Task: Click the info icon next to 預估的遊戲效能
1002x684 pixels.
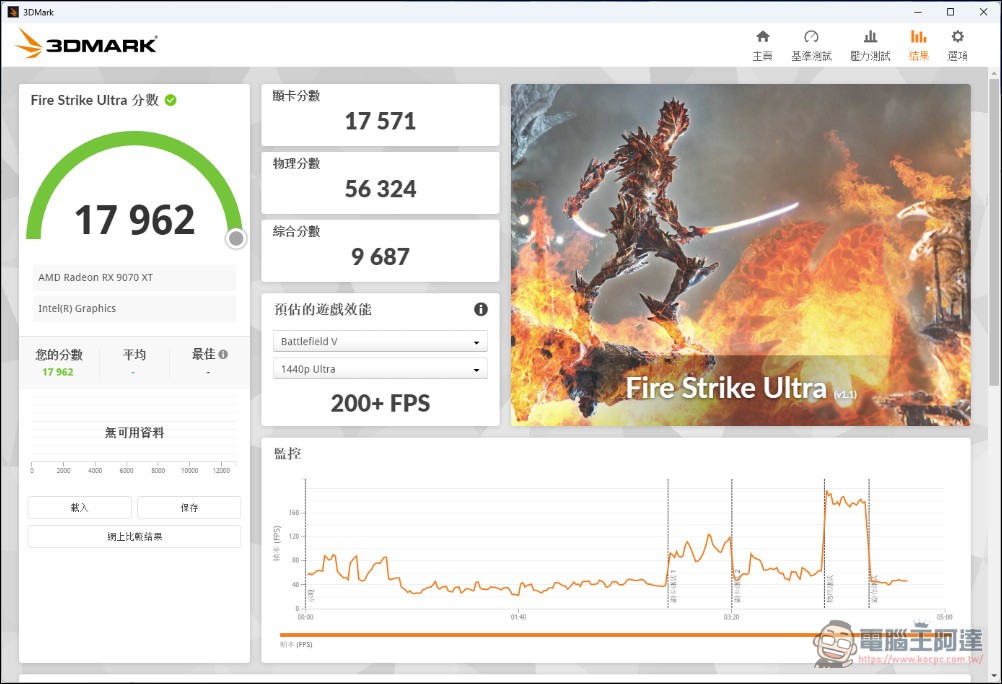Action: tap(480, 310)
